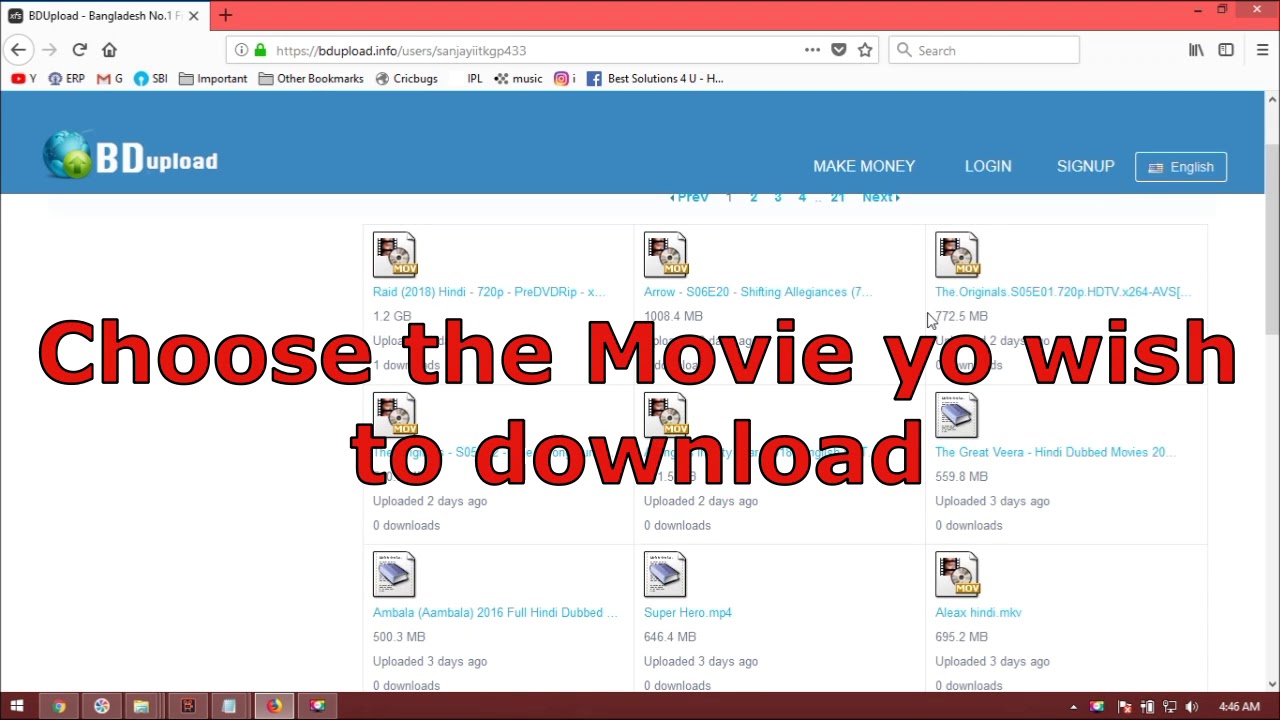1280x720 pixels.
Task: Open page actions three-dot menu
Action: 812,50
